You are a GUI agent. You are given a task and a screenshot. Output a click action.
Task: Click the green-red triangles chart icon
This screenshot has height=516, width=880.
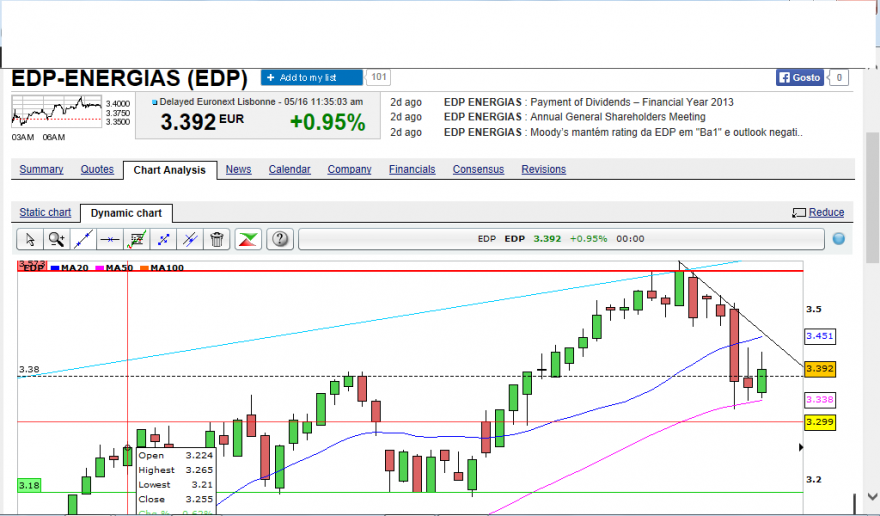click(x=248, y=239)
